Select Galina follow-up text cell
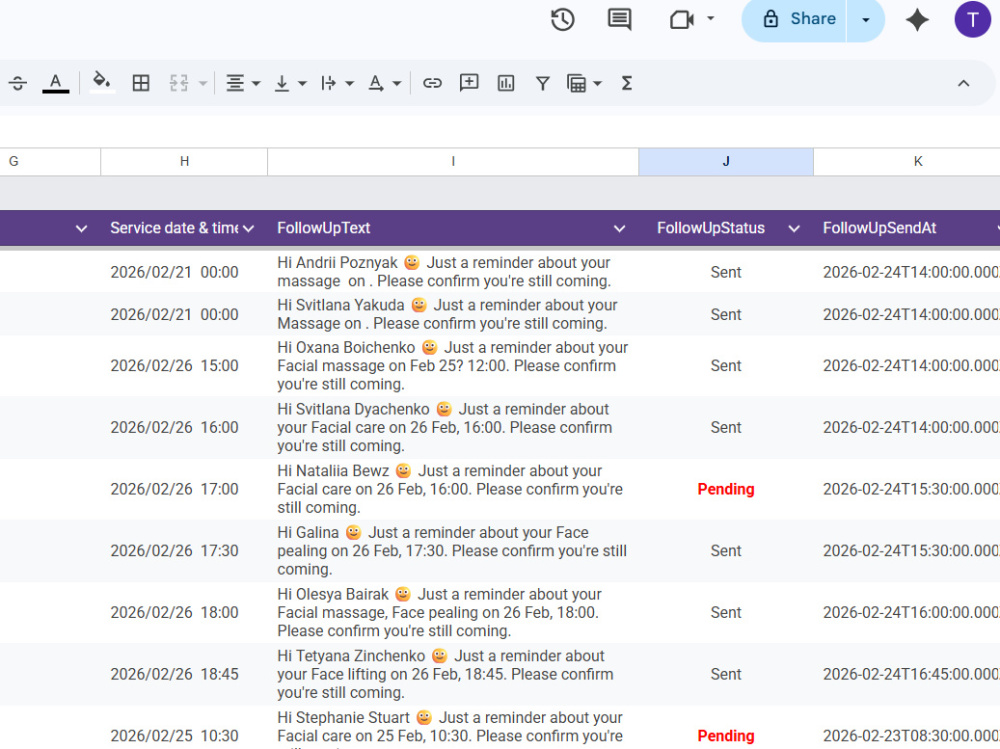 pos(453,551)
